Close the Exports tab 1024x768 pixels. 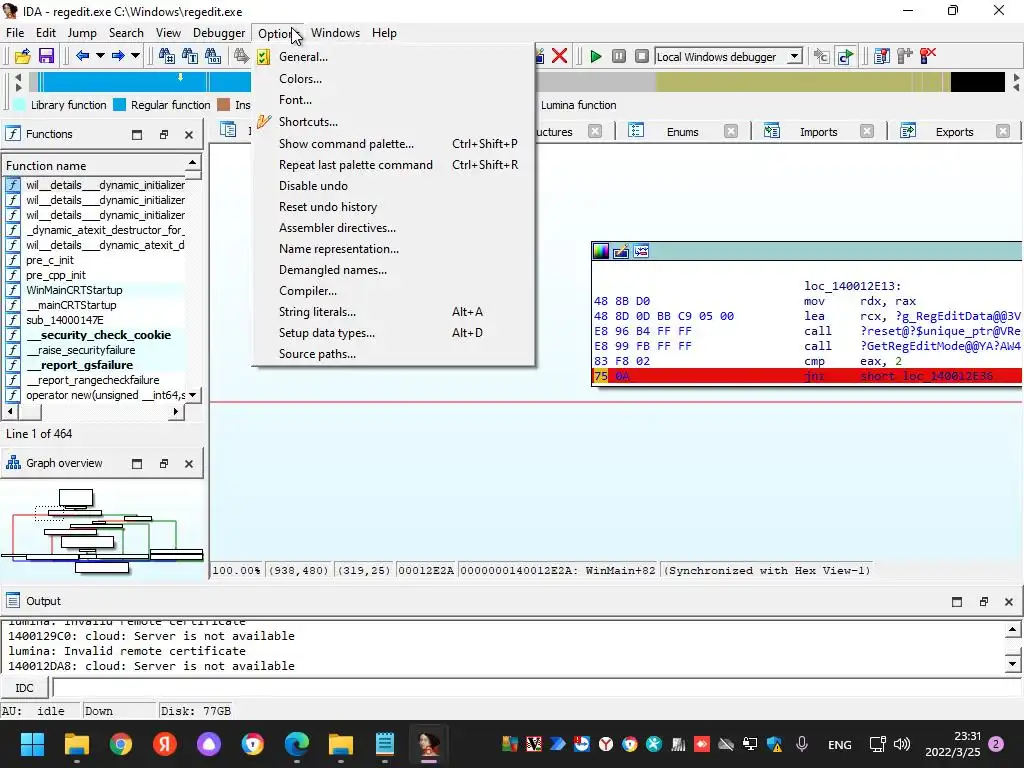(1003, 131)
